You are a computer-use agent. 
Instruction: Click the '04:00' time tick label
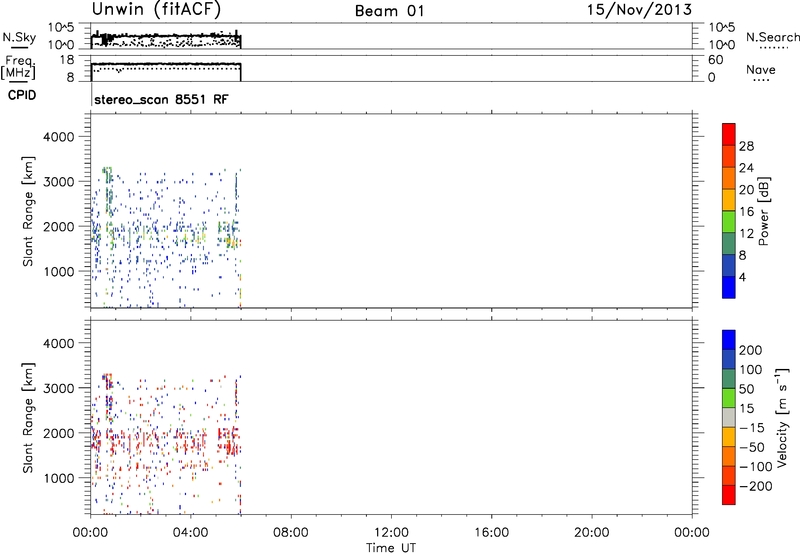pos(190,533)
